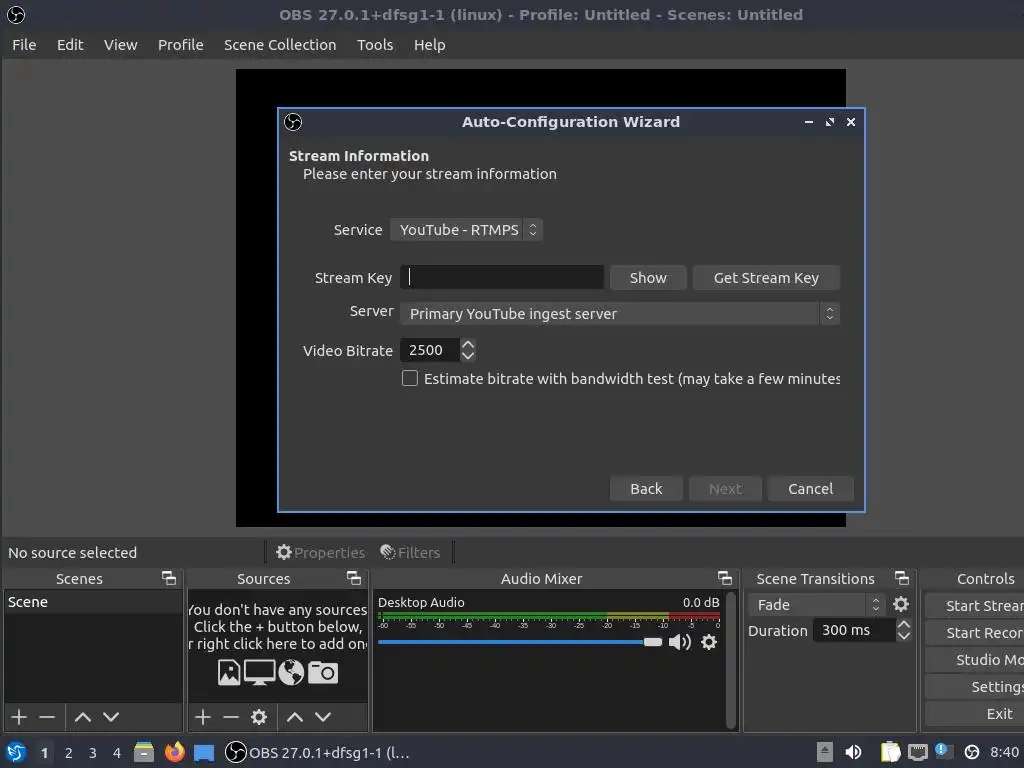The height and width of the screenshot is (768, 1024).
Task: Increase transition Duration with the up arrow
Action: pos(904,624)
